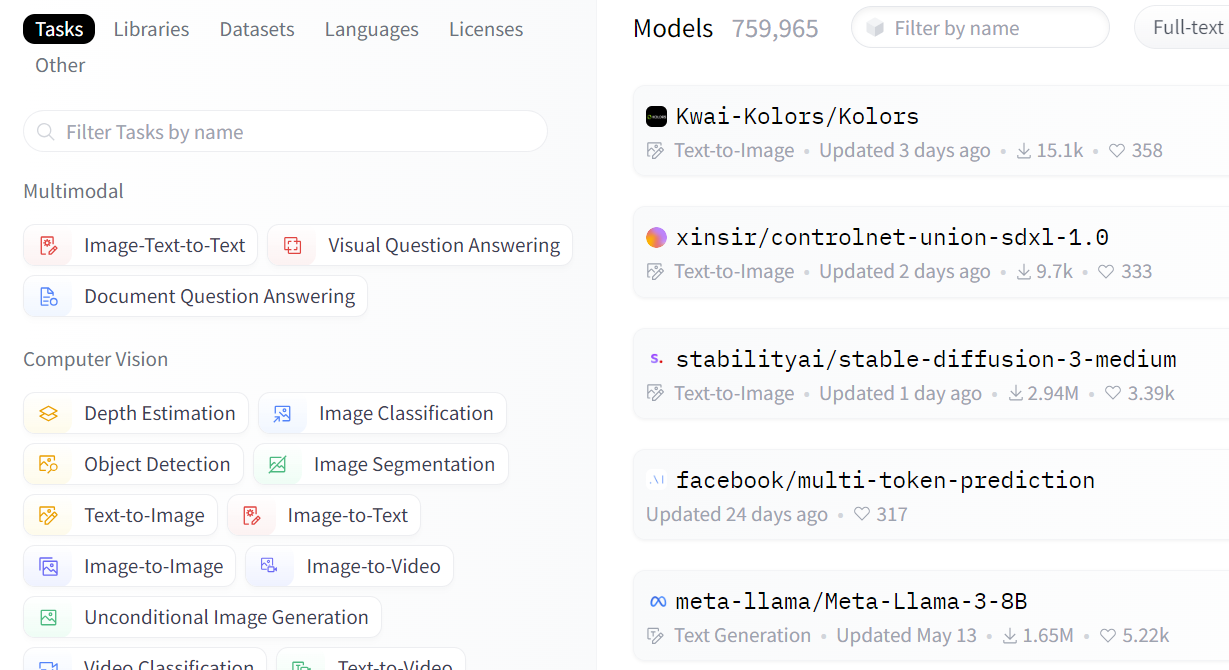Filter by Visual Question Answering

[x=420, y=245]
